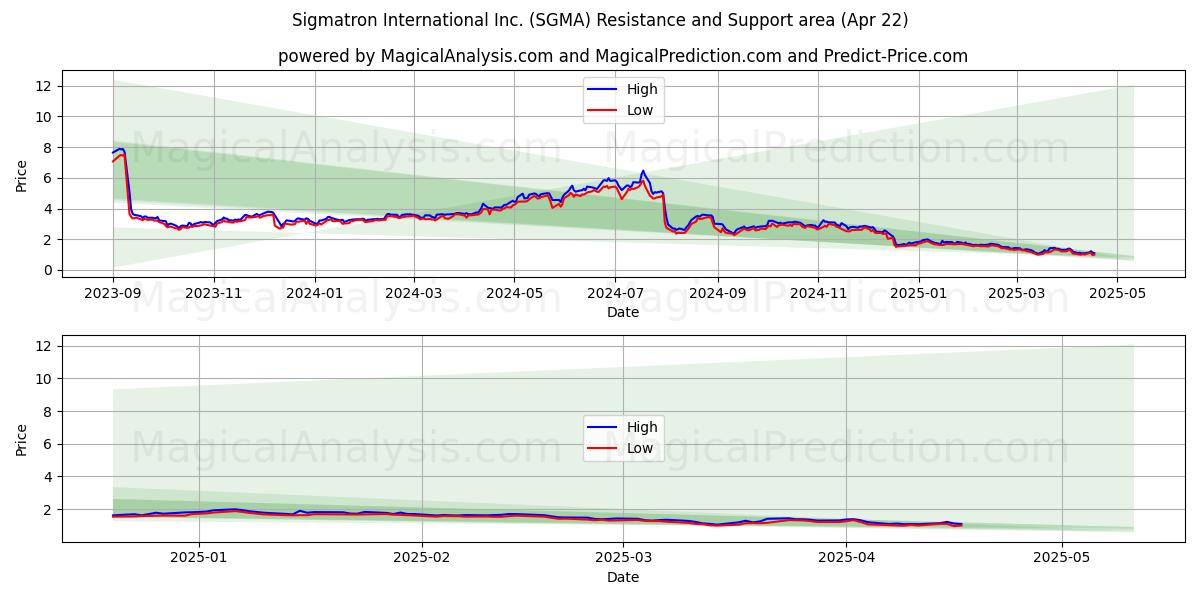The image size is (1200, 600).
Task: Click the price peak near 2024-07 in top chart
Action: (643, 171)
